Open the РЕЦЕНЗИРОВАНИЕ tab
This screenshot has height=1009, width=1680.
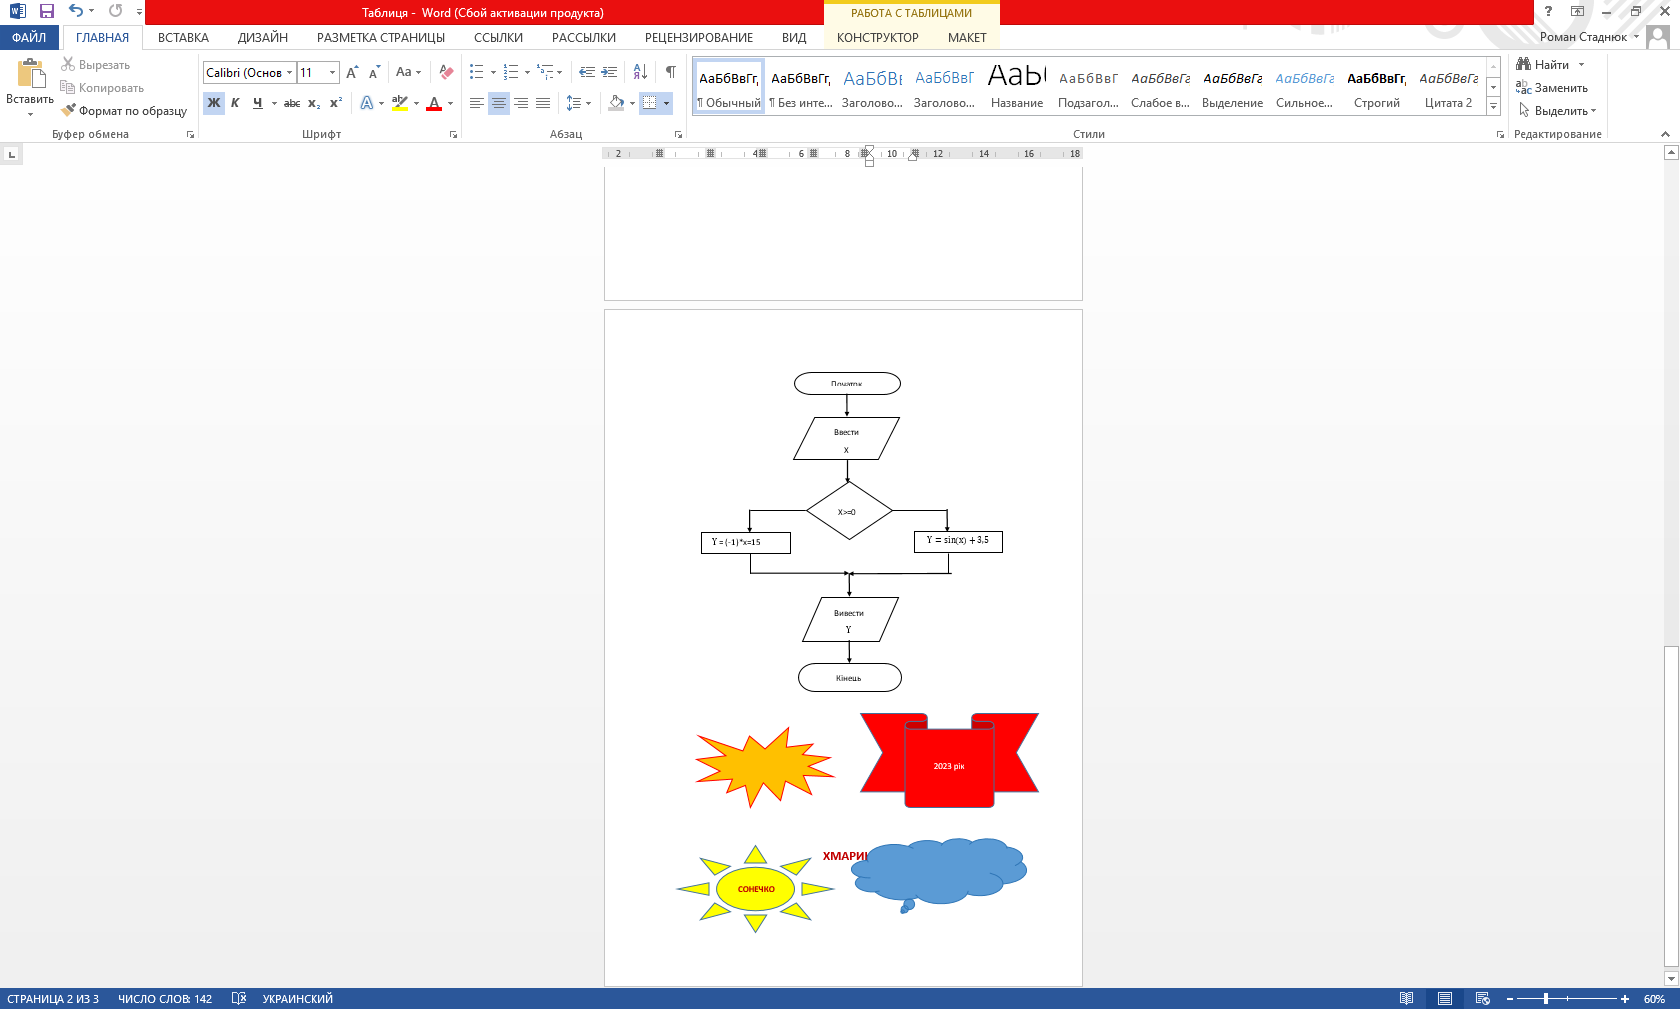[x=699, y=38]
